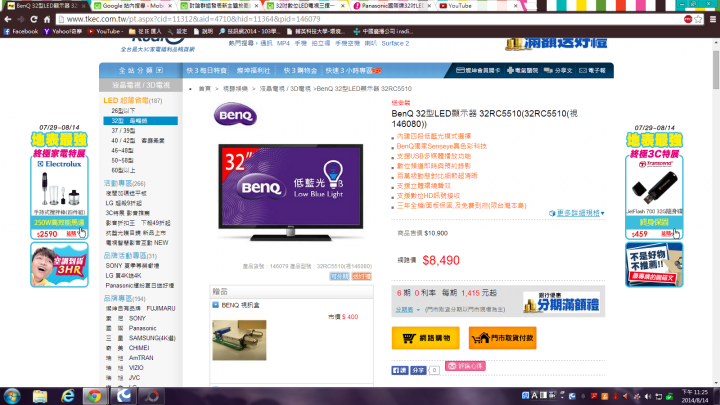Screen dimensions: 720x405
Task: Click the Windows Start button
Action: (x=12, y=396)
